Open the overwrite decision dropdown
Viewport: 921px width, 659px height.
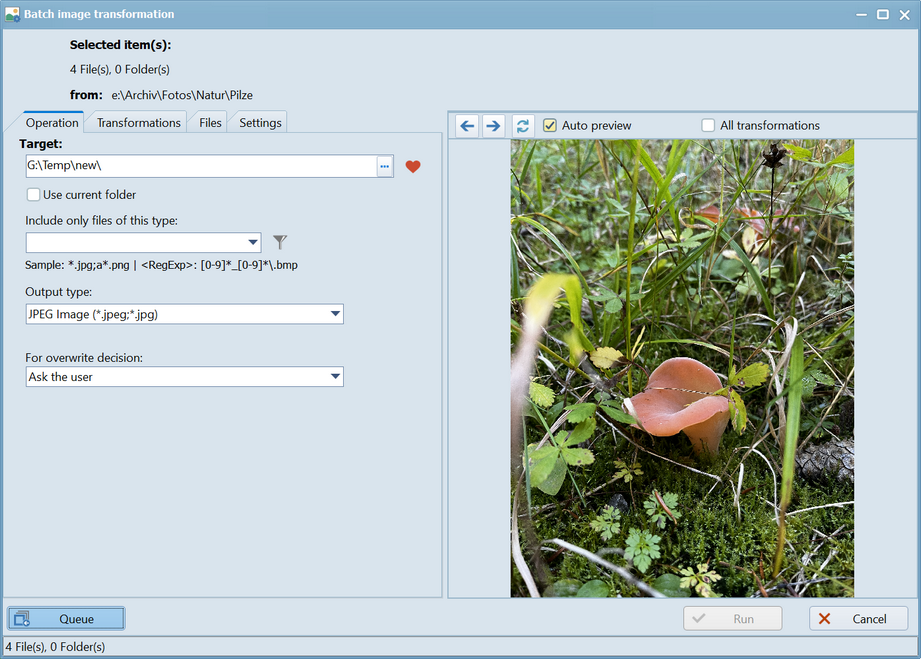tap(335, 377)
